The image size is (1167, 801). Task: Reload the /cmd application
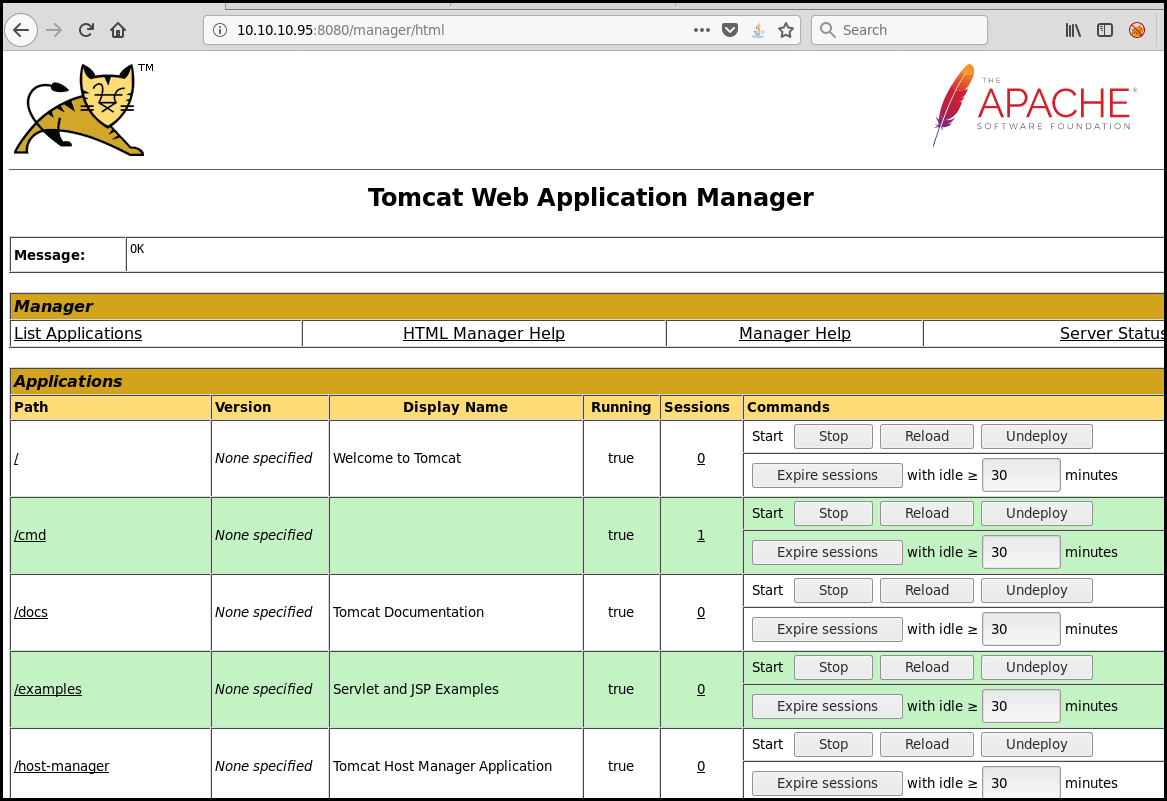point(927,513)
